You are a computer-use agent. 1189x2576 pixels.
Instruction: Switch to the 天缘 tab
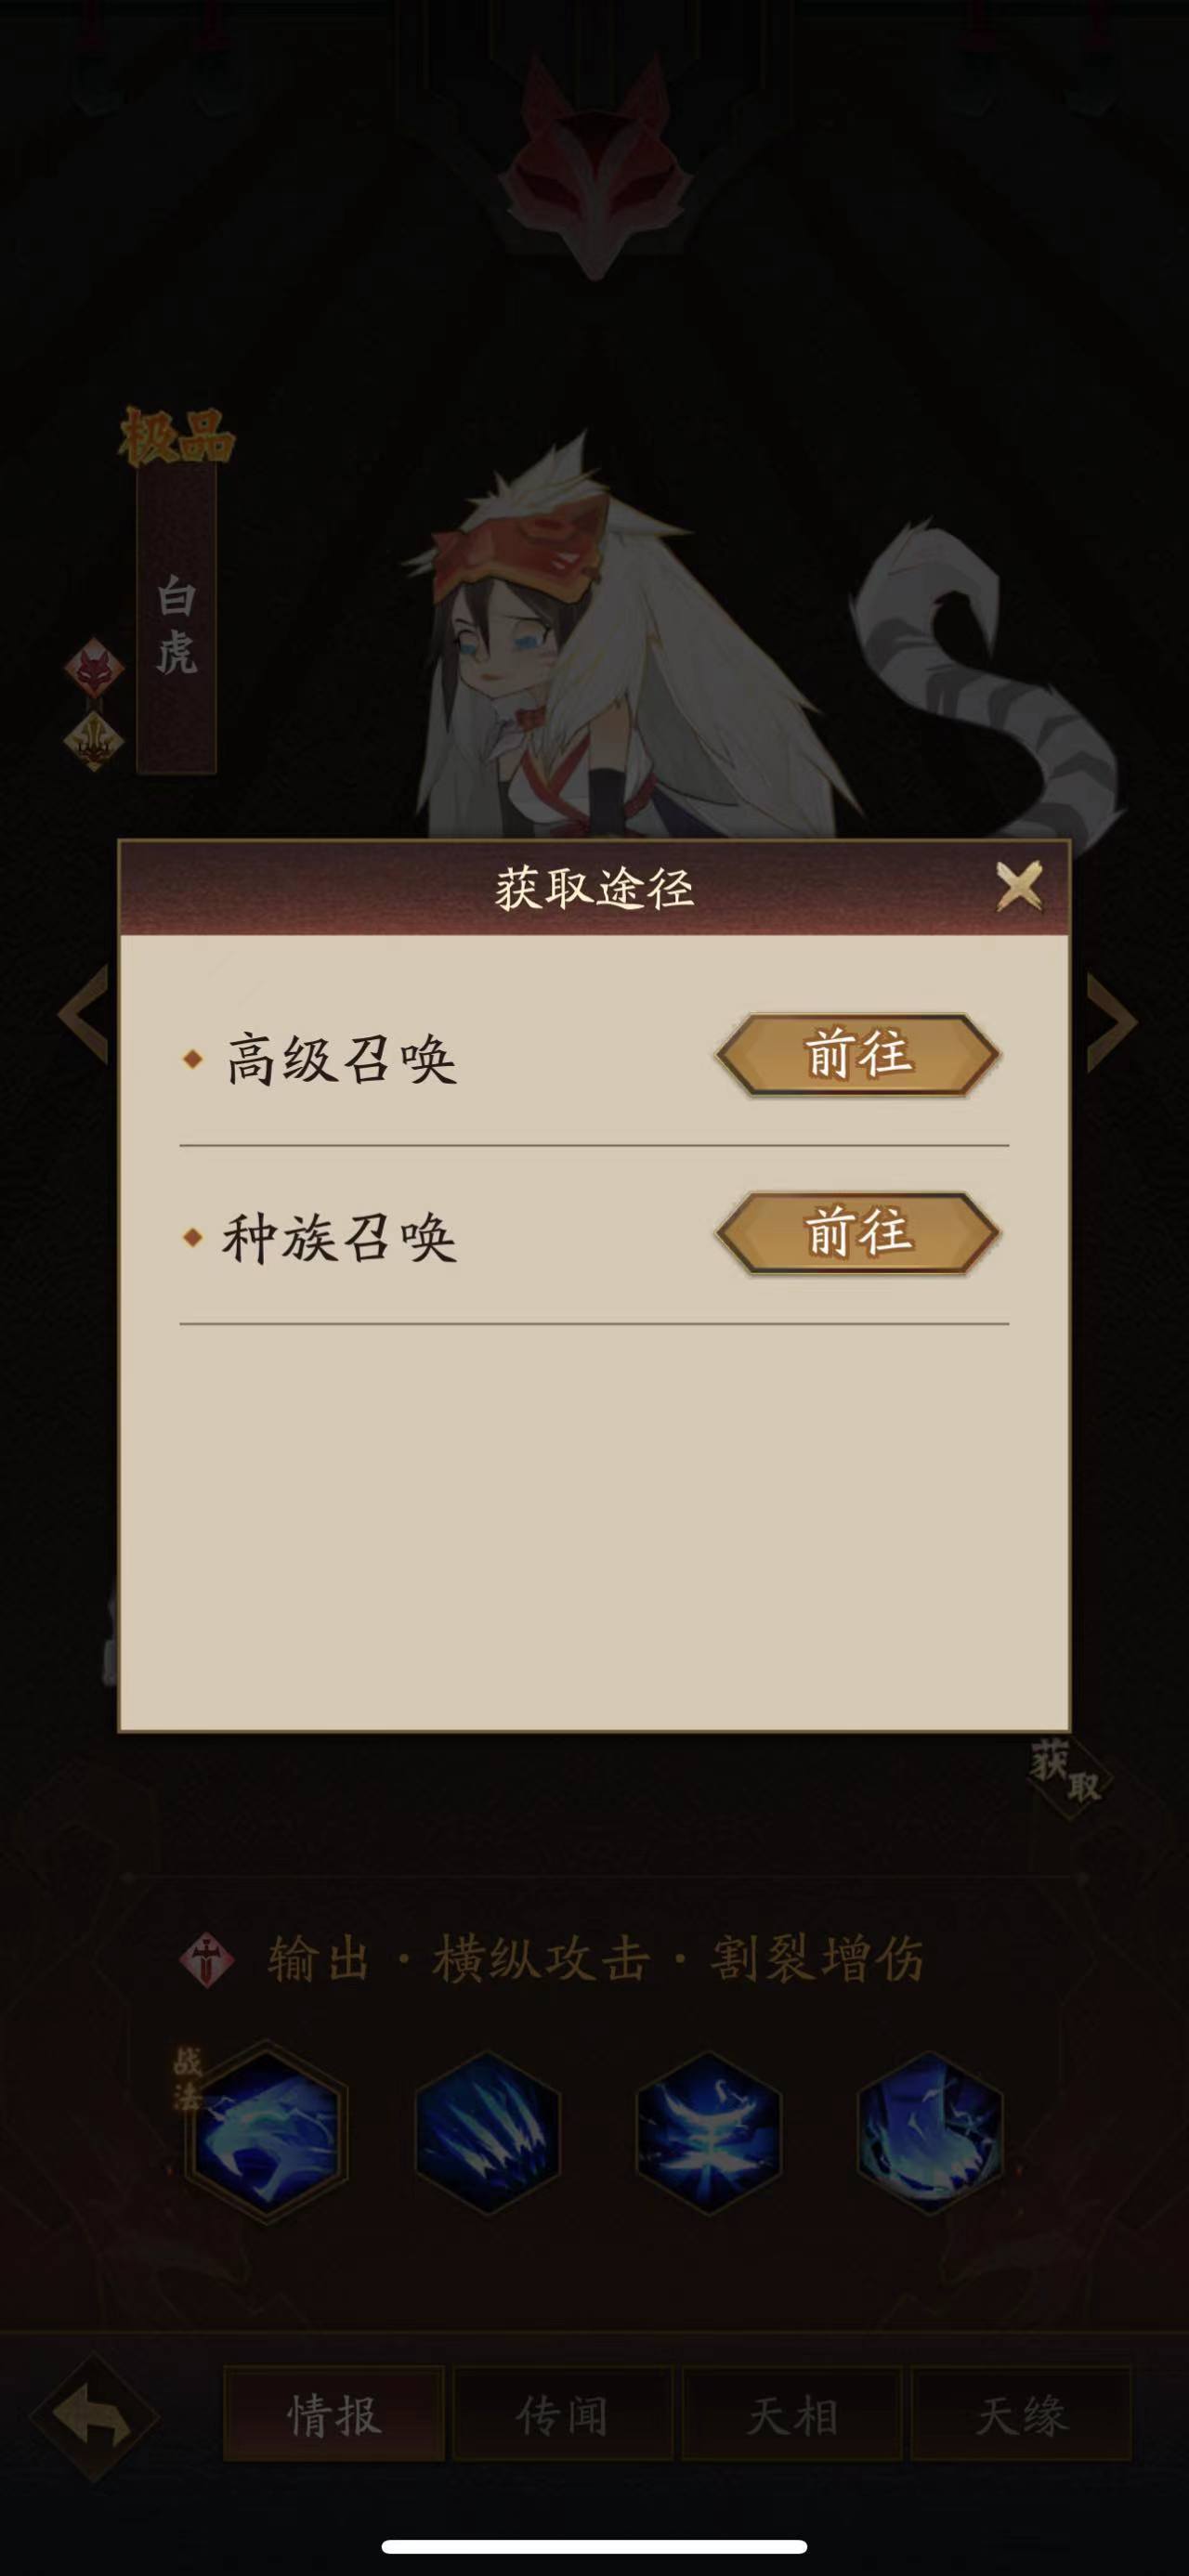pos(1021,2416)
